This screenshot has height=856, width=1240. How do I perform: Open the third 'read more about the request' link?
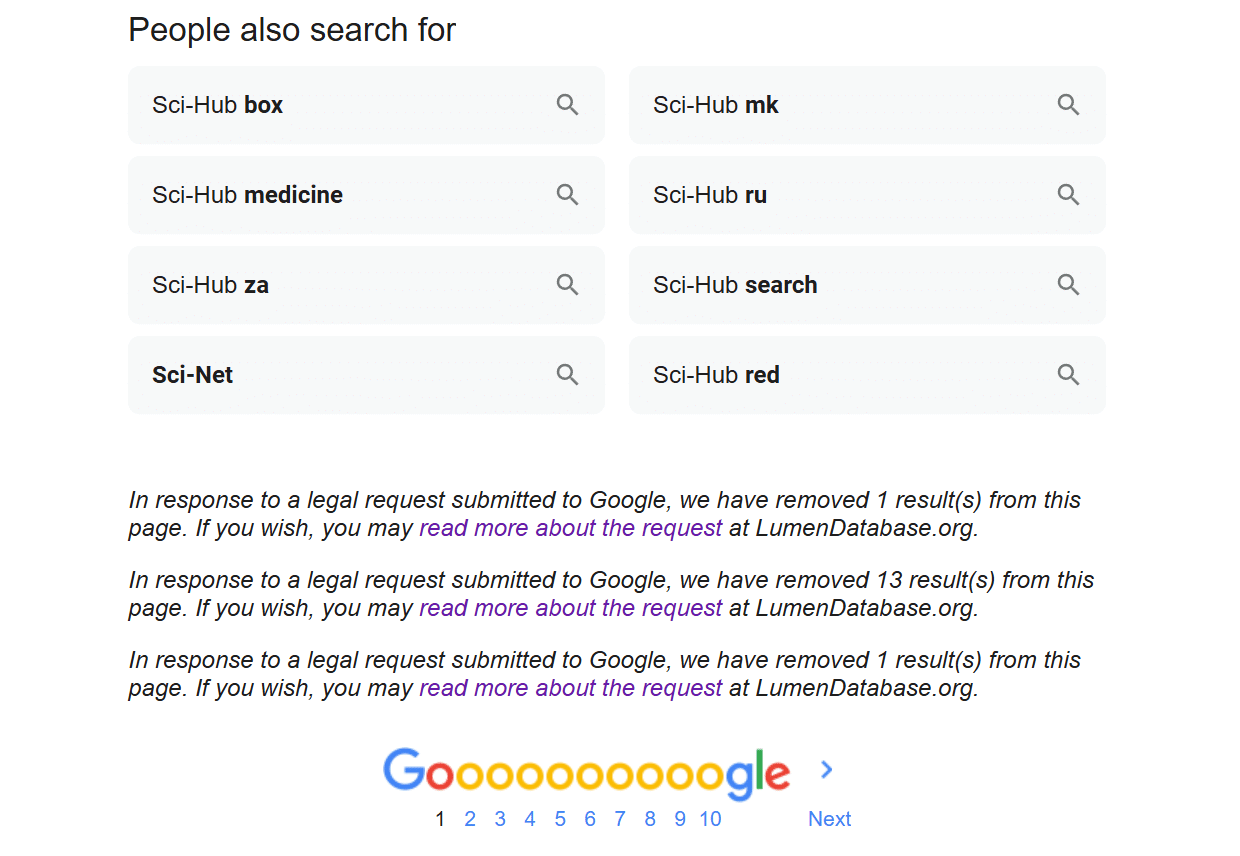570,688
